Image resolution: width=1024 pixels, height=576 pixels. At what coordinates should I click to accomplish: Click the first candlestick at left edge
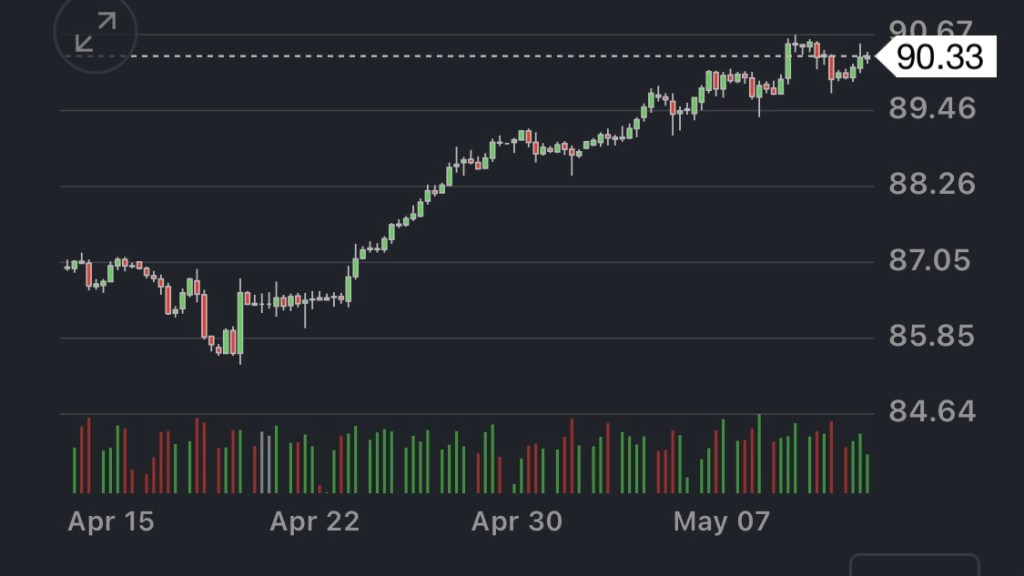[x=67, y=265]
